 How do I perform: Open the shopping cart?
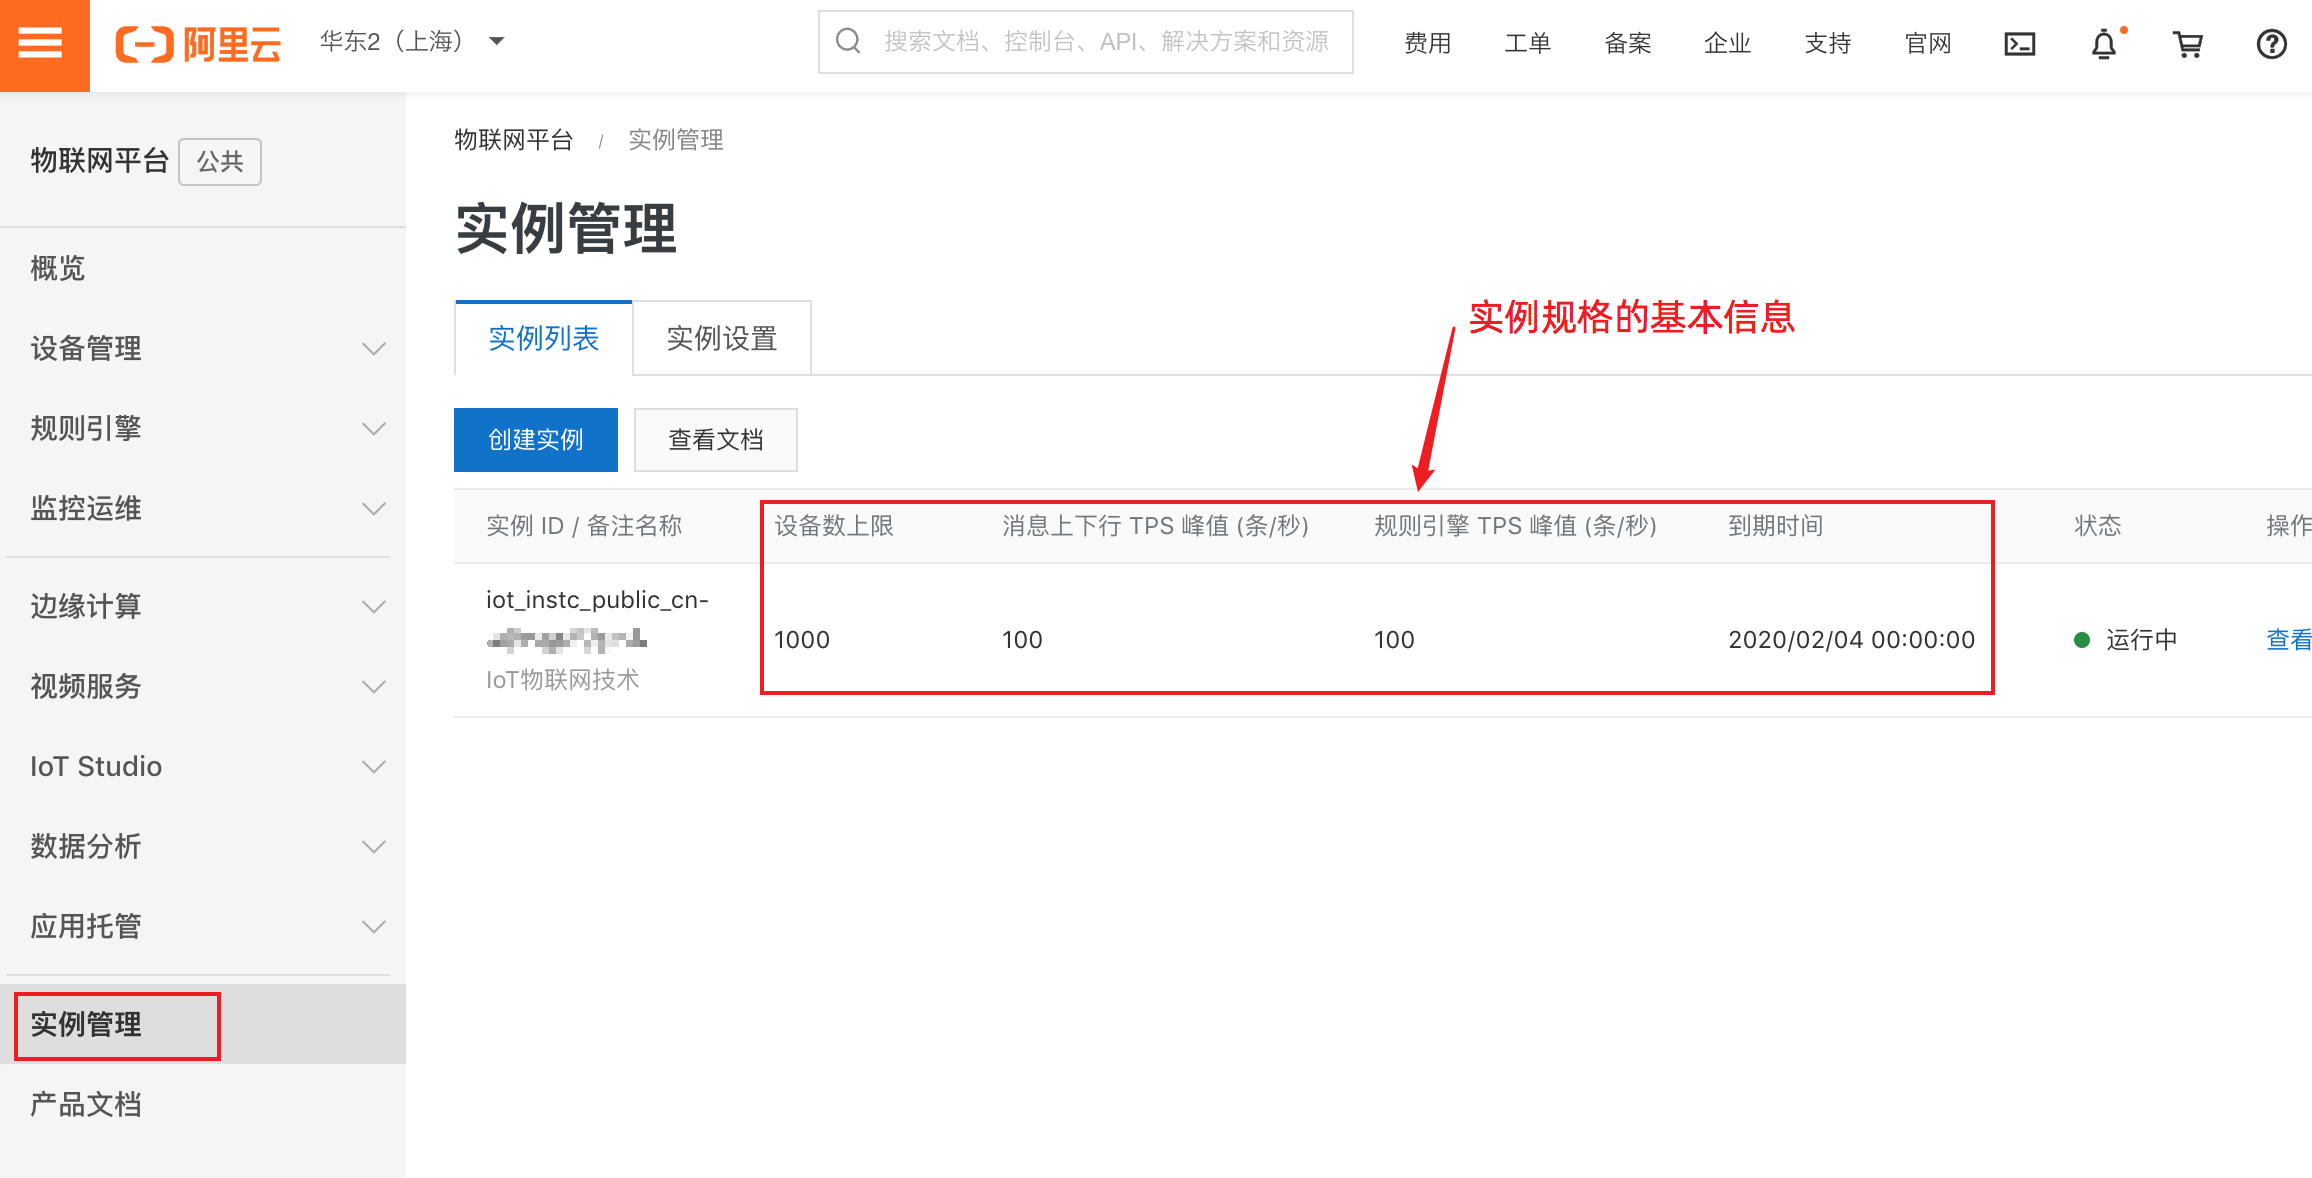click(2187, 44)
